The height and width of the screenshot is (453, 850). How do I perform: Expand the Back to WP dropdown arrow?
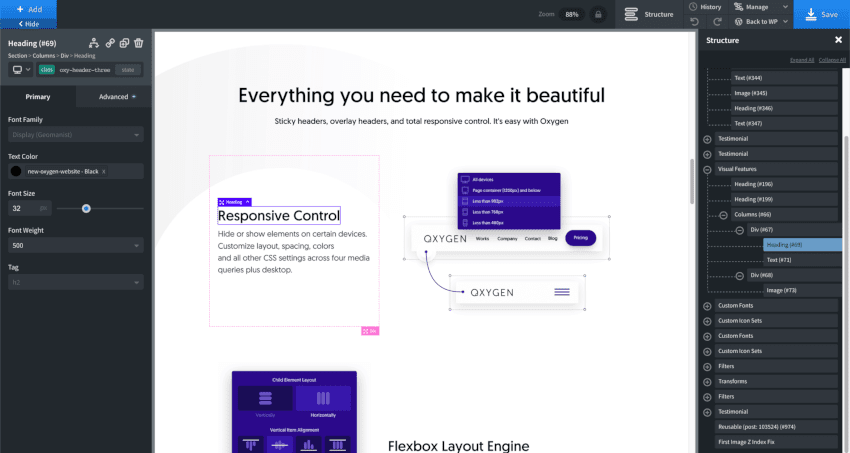(x=785, y=22)
